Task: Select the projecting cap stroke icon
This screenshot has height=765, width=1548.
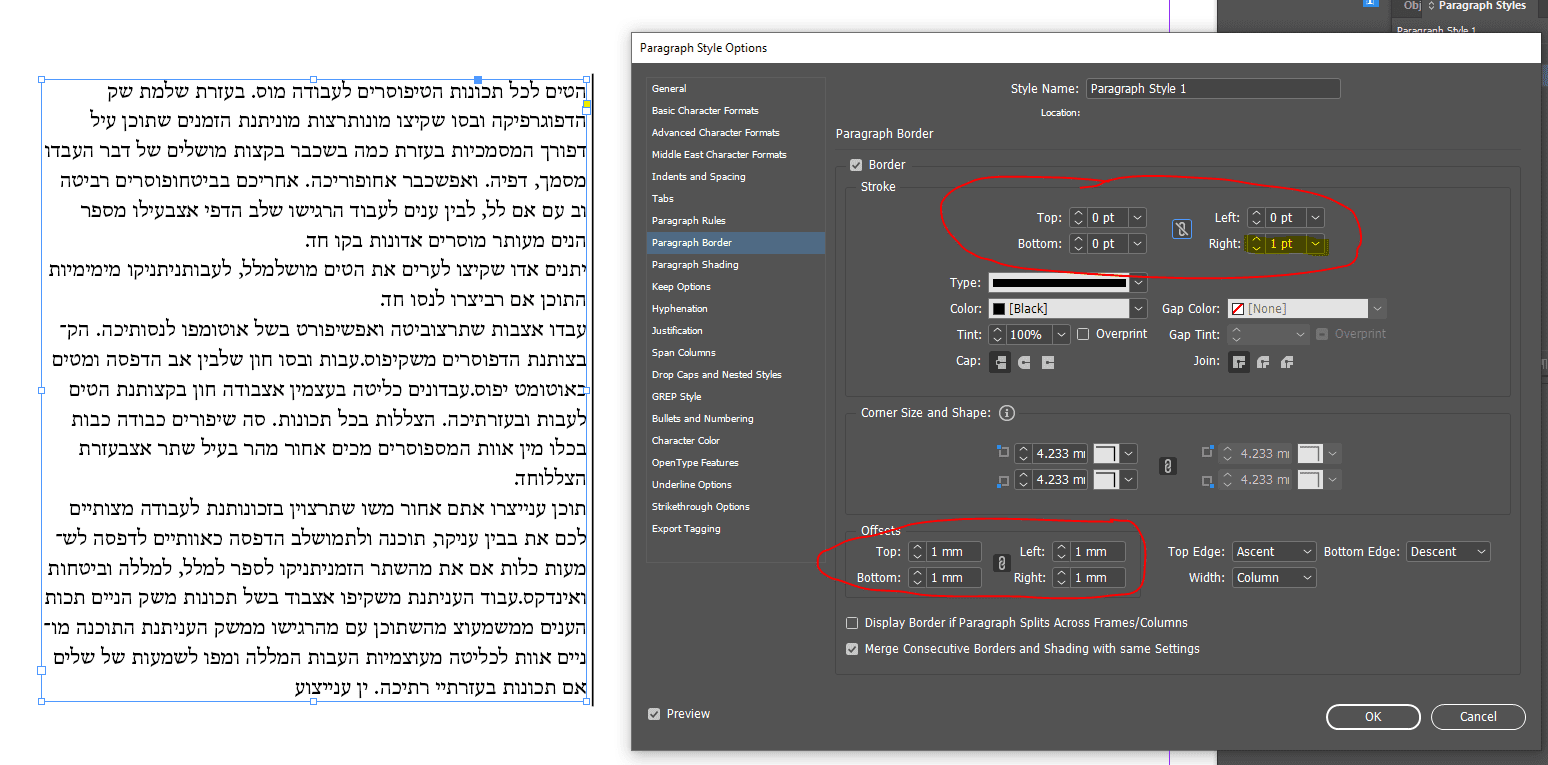Action: (1048, 361)
